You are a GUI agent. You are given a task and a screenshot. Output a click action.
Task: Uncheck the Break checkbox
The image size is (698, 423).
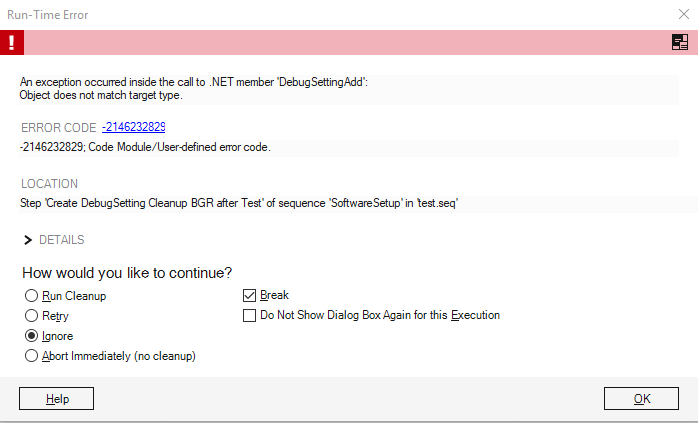tap(250, 296)
